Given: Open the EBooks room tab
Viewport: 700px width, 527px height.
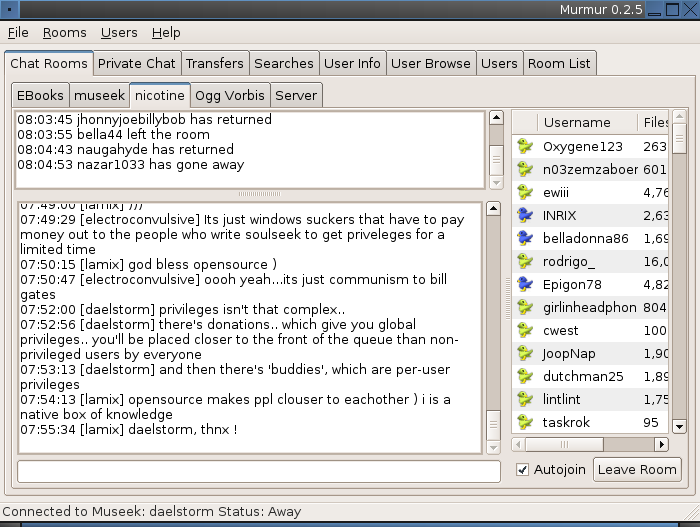Looking at the screenshot, I should (40, 95).
